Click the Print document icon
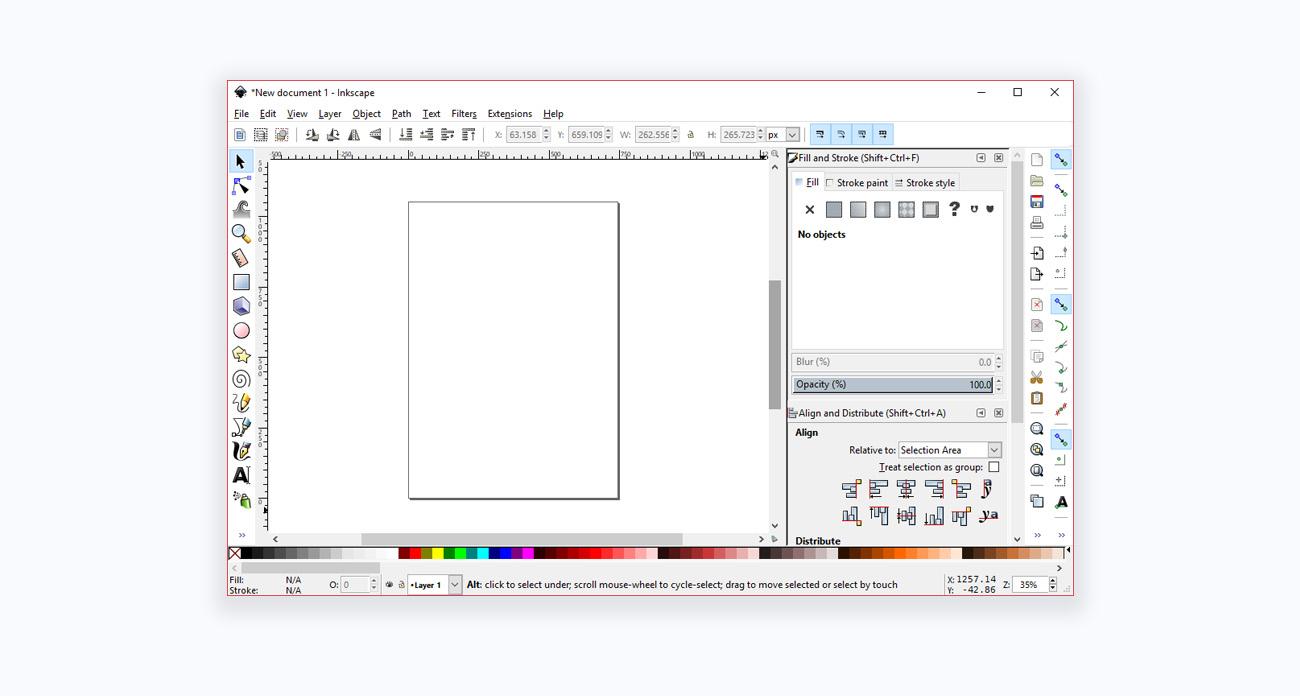 point(1037,223)
